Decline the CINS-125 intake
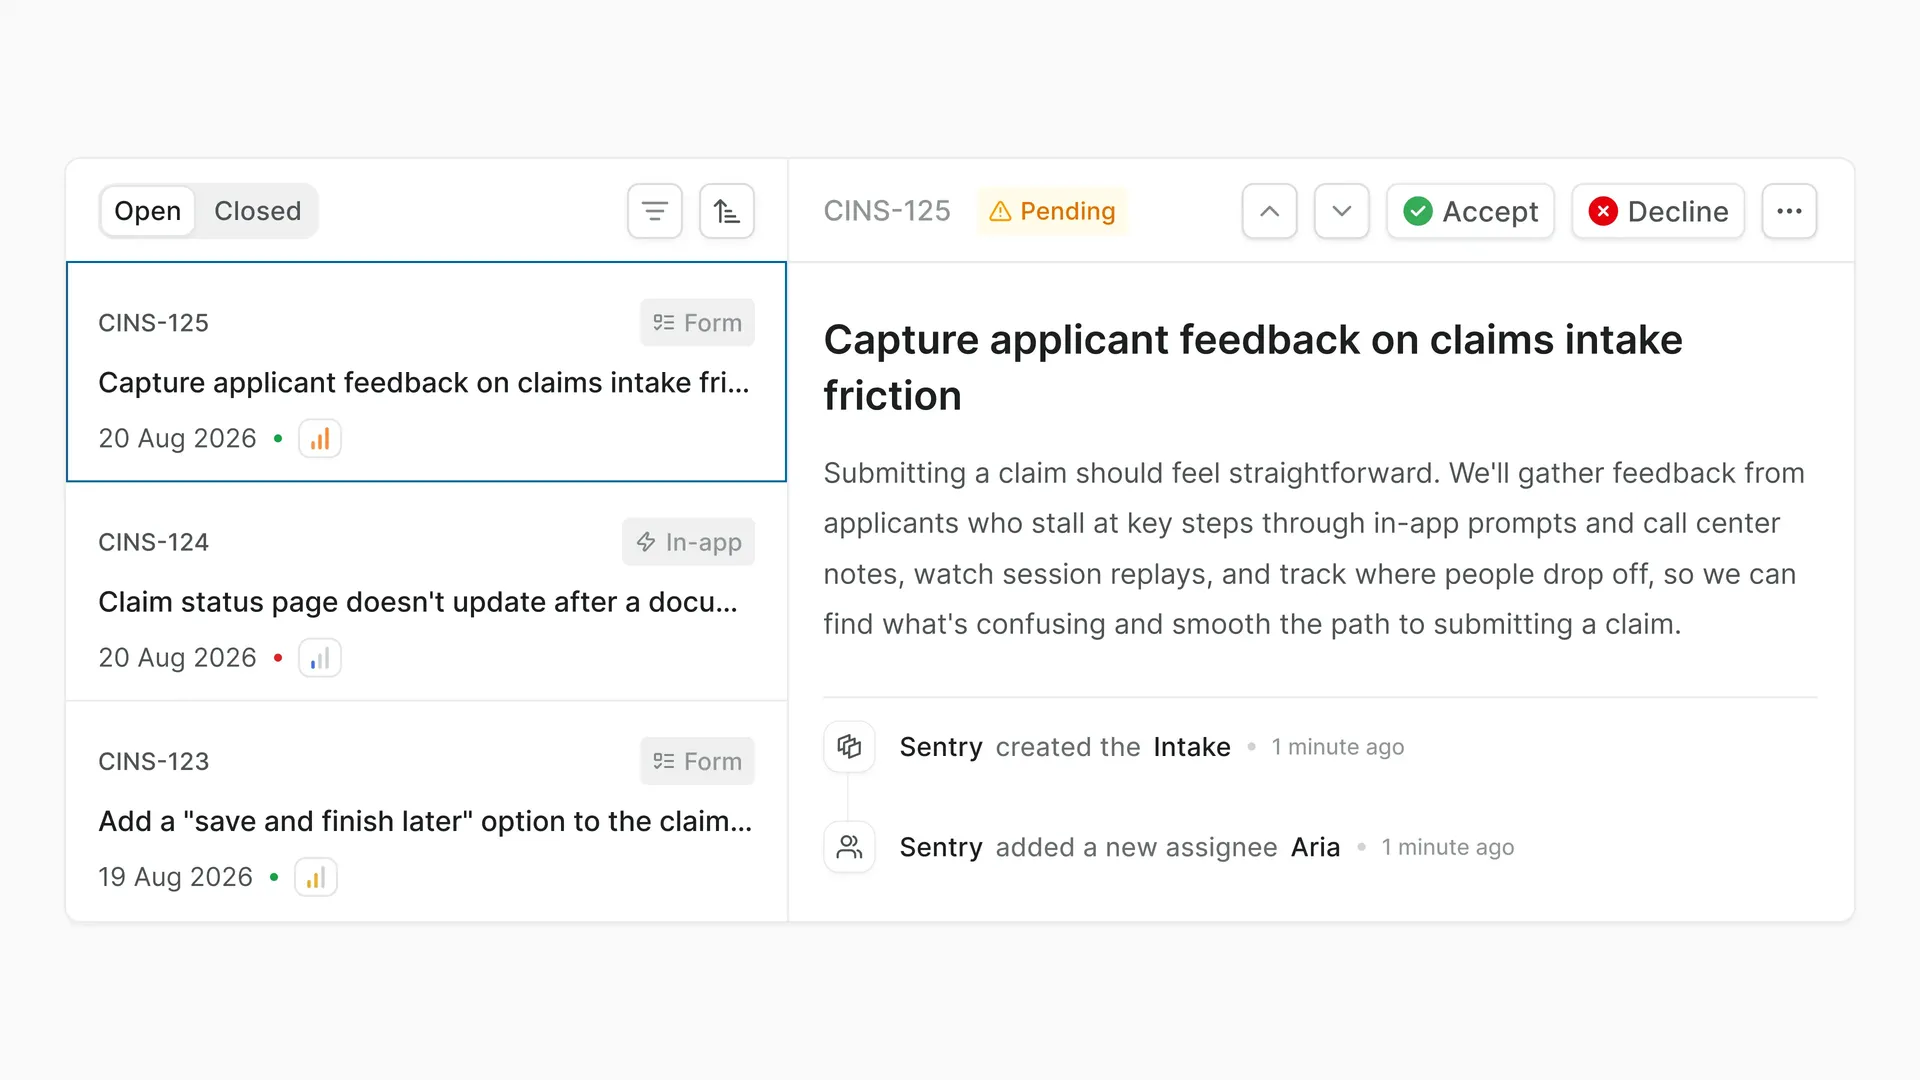Screen dimensions: 1920x1080 (x=1658, y=211)
